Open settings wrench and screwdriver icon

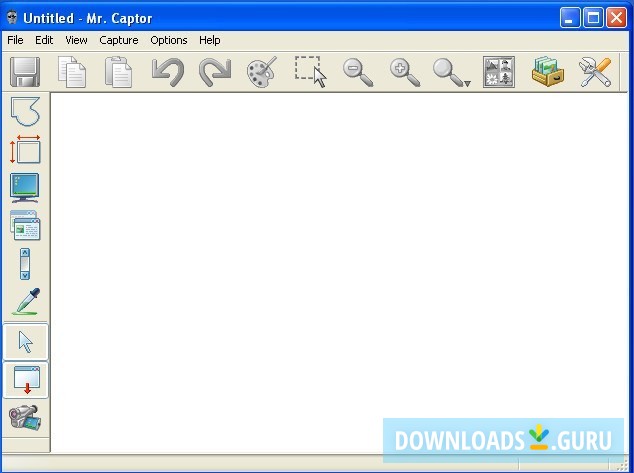pos(595,72)
